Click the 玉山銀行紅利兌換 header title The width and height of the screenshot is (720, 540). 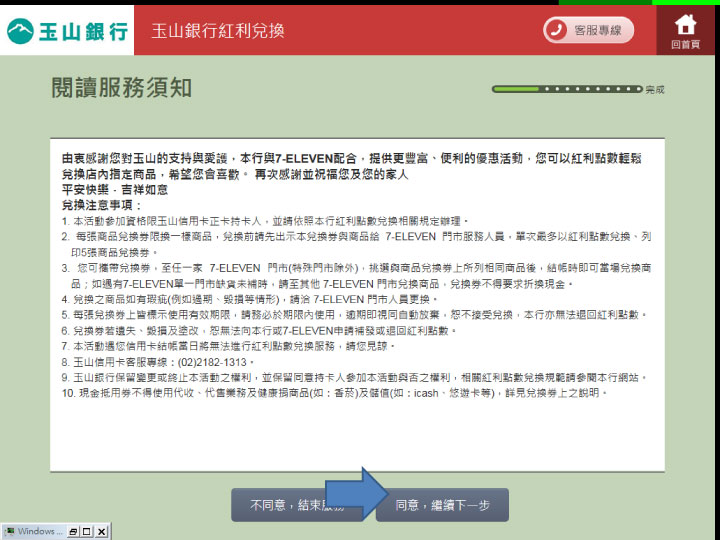(x=218, y=31)
